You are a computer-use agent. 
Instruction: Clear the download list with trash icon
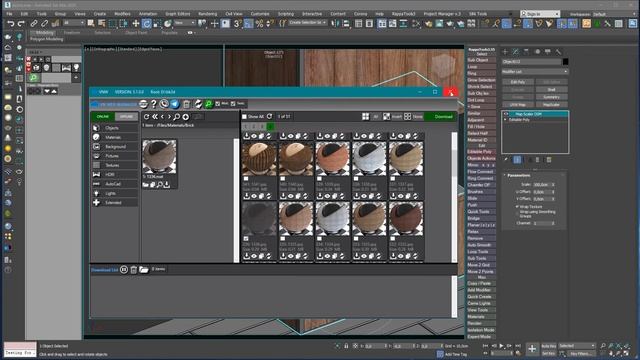pos(133,269)
